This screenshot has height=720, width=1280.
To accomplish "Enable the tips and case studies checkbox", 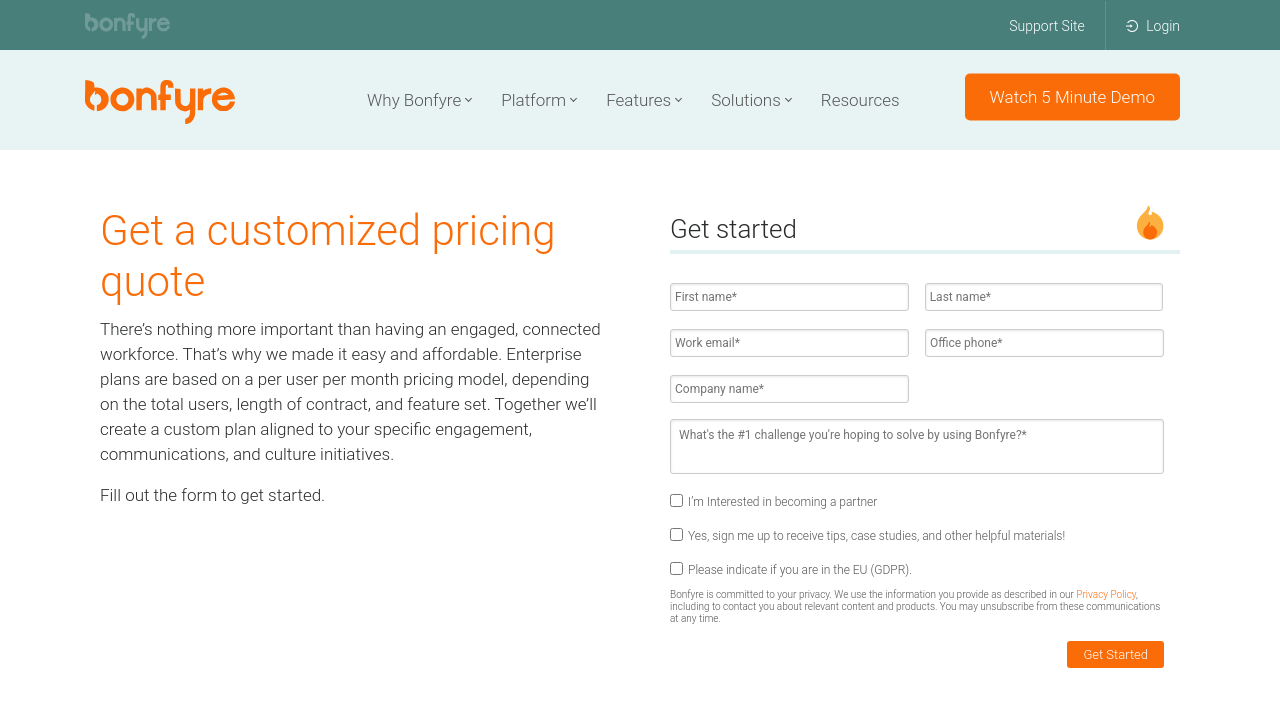I will point(677,535).
